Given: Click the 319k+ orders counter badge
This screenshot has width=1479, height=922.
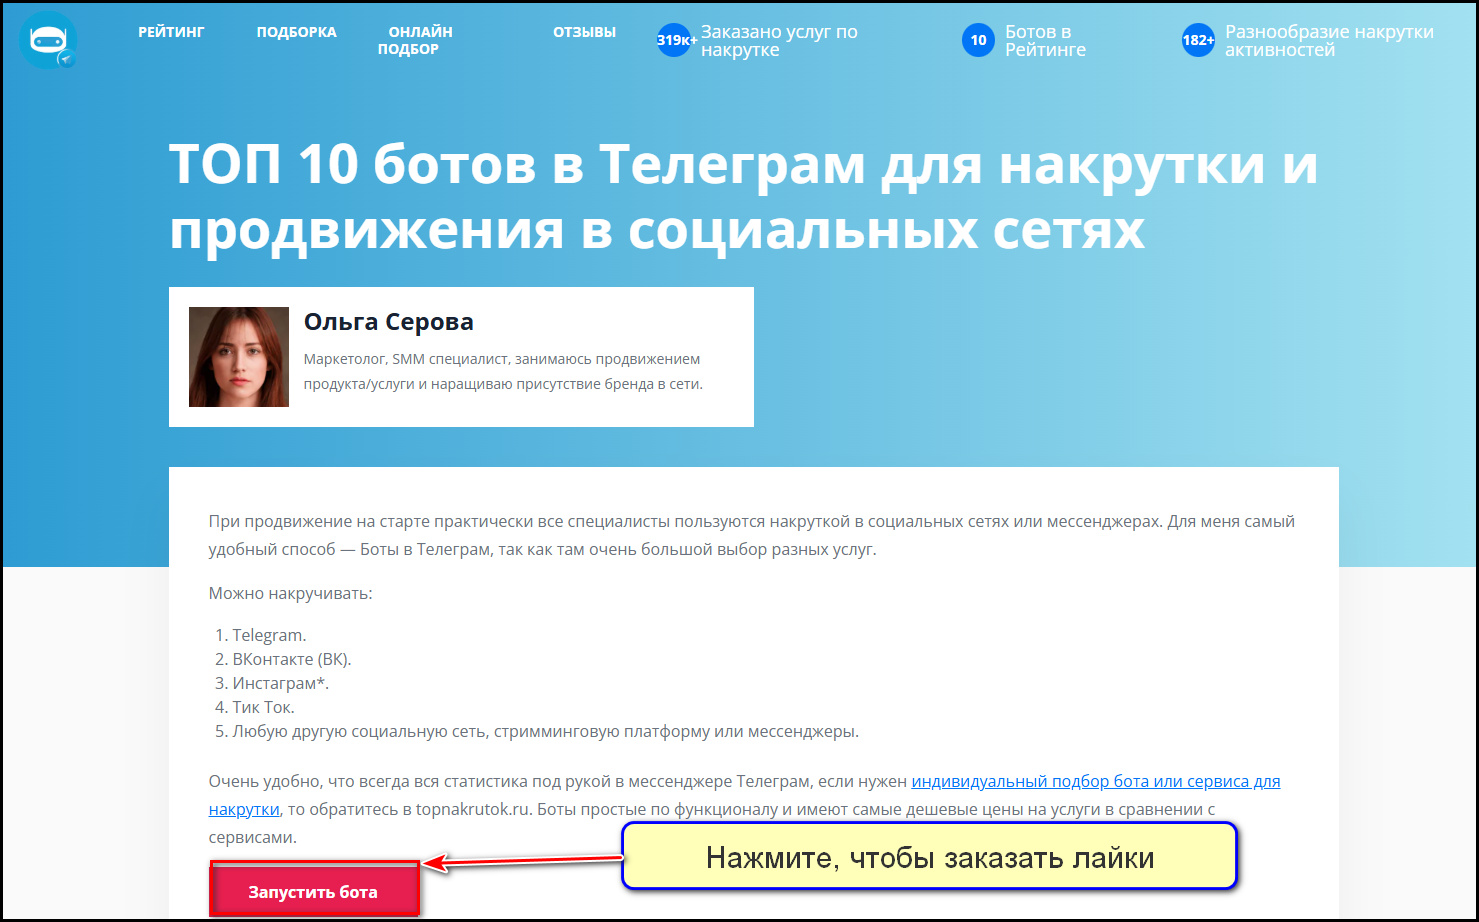Looking at the screenshot, I should click(x=673, y=40).
